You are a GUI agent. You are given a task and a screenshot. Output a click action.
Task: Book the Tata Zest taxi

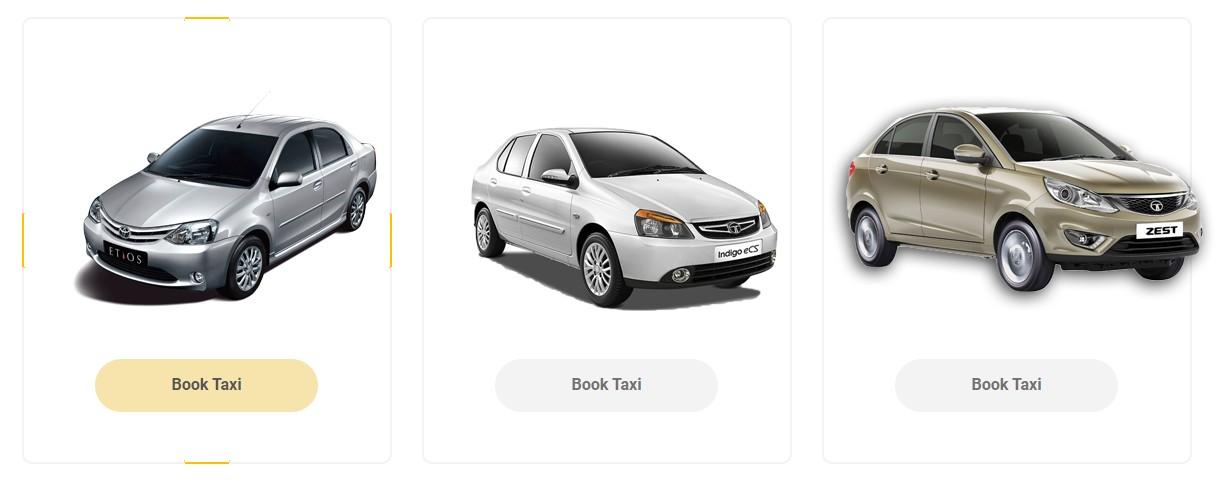coord(1006,385)
